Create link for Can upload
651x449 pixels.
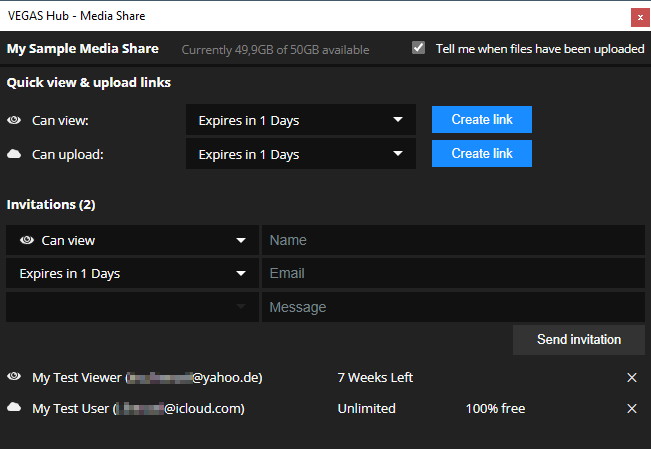[482, 154]
